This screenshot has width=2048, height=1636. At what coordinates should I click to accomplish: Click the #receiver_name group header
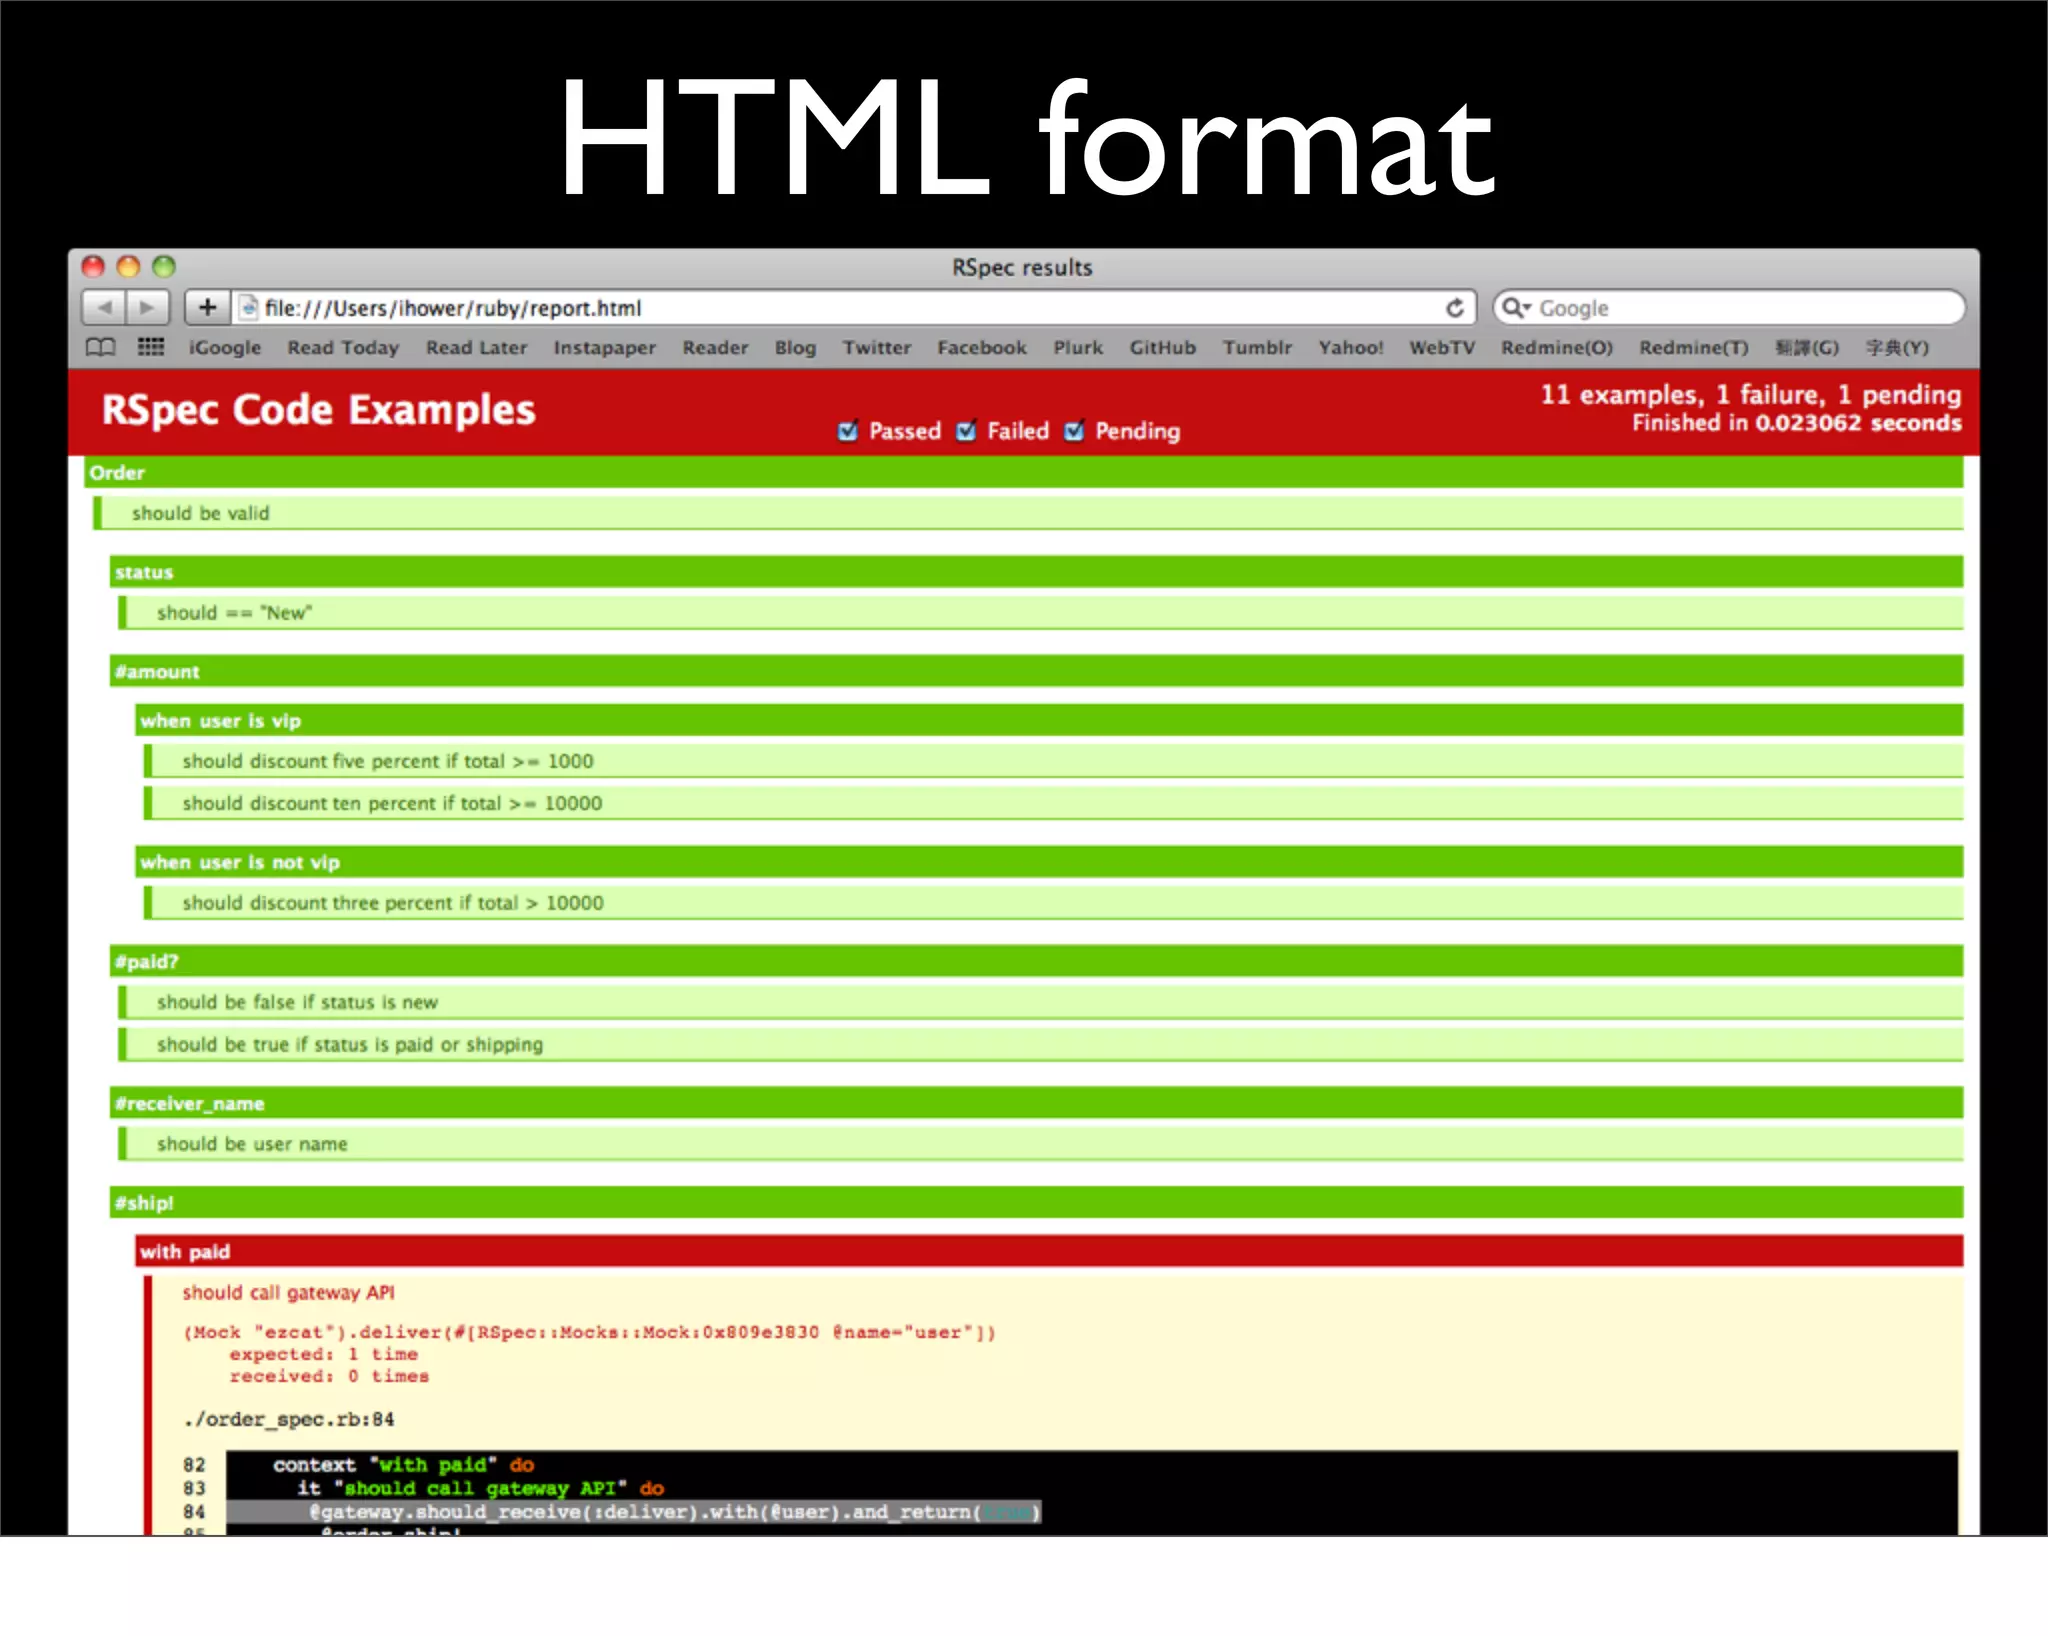[1036, 1103]
